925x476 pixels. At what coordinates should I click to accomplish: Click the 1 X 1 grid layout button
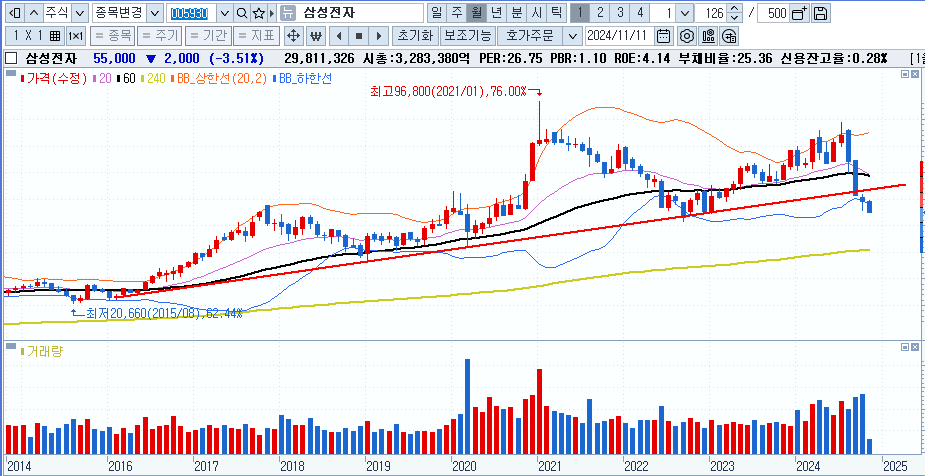pos(37,36)
